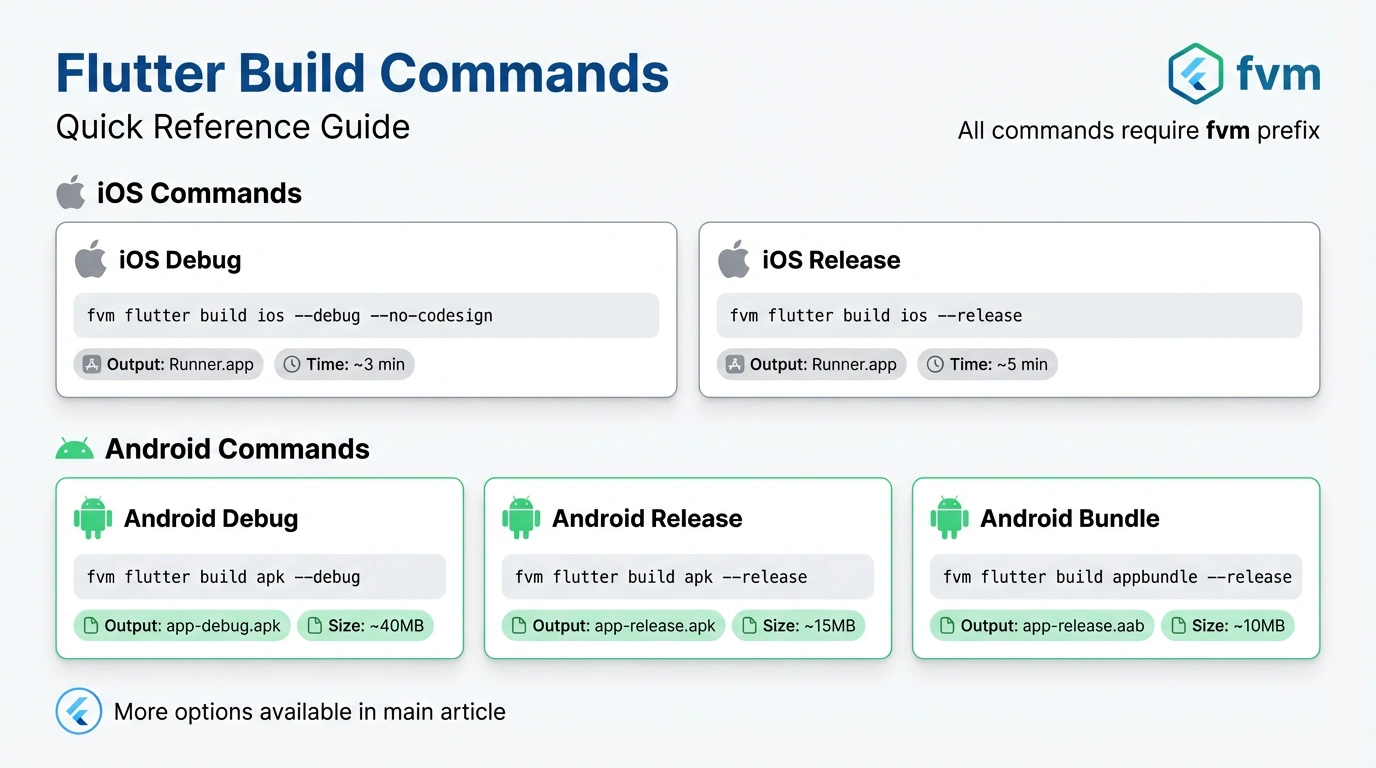Select the Apple icon in iOS Release card

pos(734,259)
